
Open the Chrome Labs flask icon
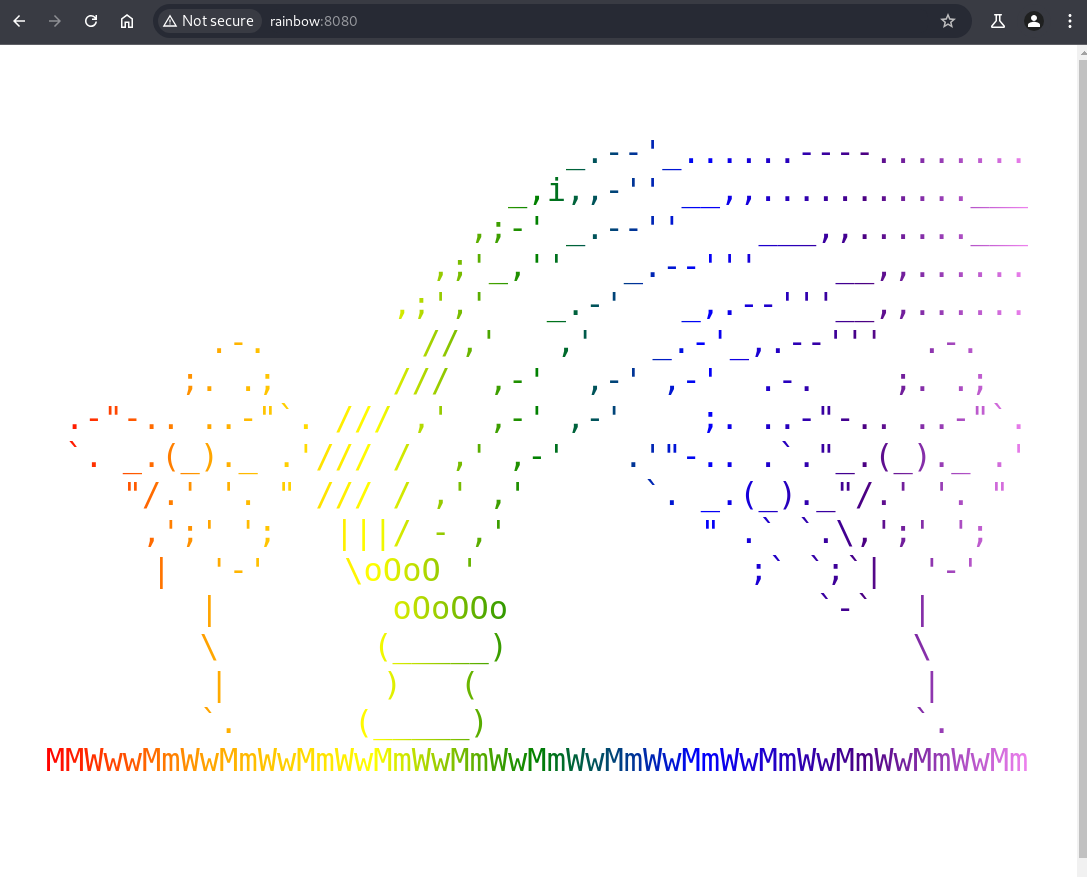(x=998, y=21)
